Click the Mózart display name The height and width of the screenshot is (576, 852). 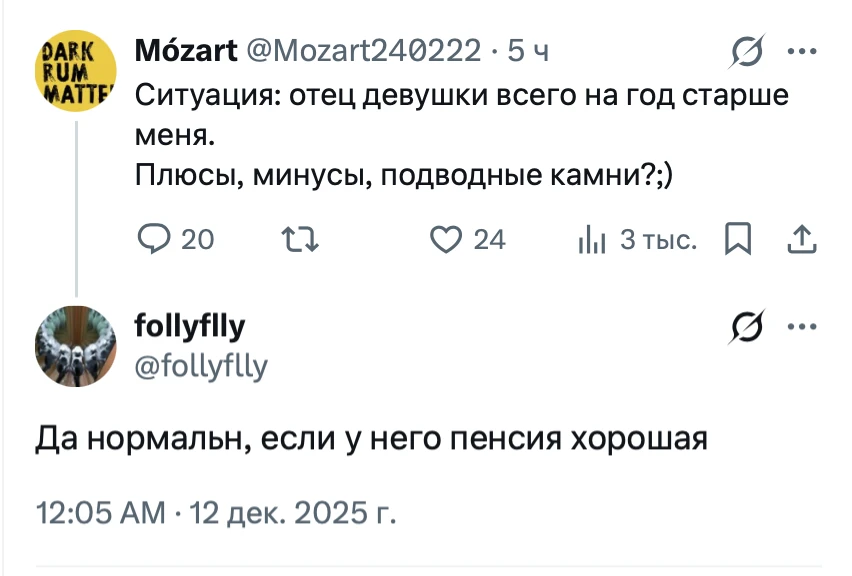185,50
